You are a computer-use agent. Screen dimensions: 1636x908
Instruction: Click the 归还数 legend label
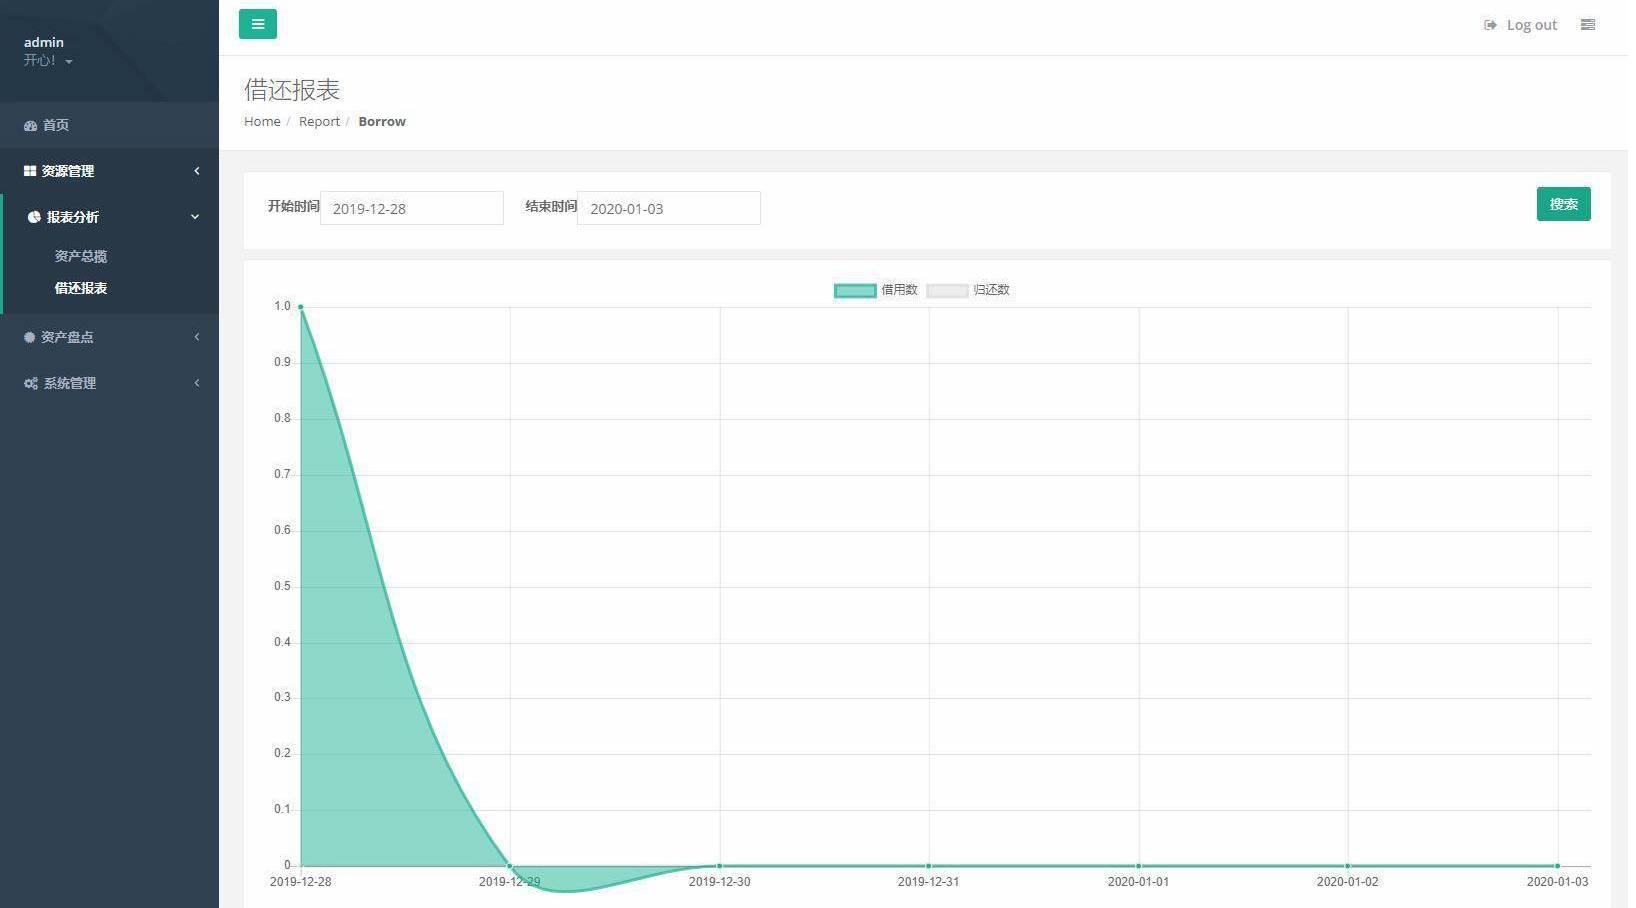[991, 290]
